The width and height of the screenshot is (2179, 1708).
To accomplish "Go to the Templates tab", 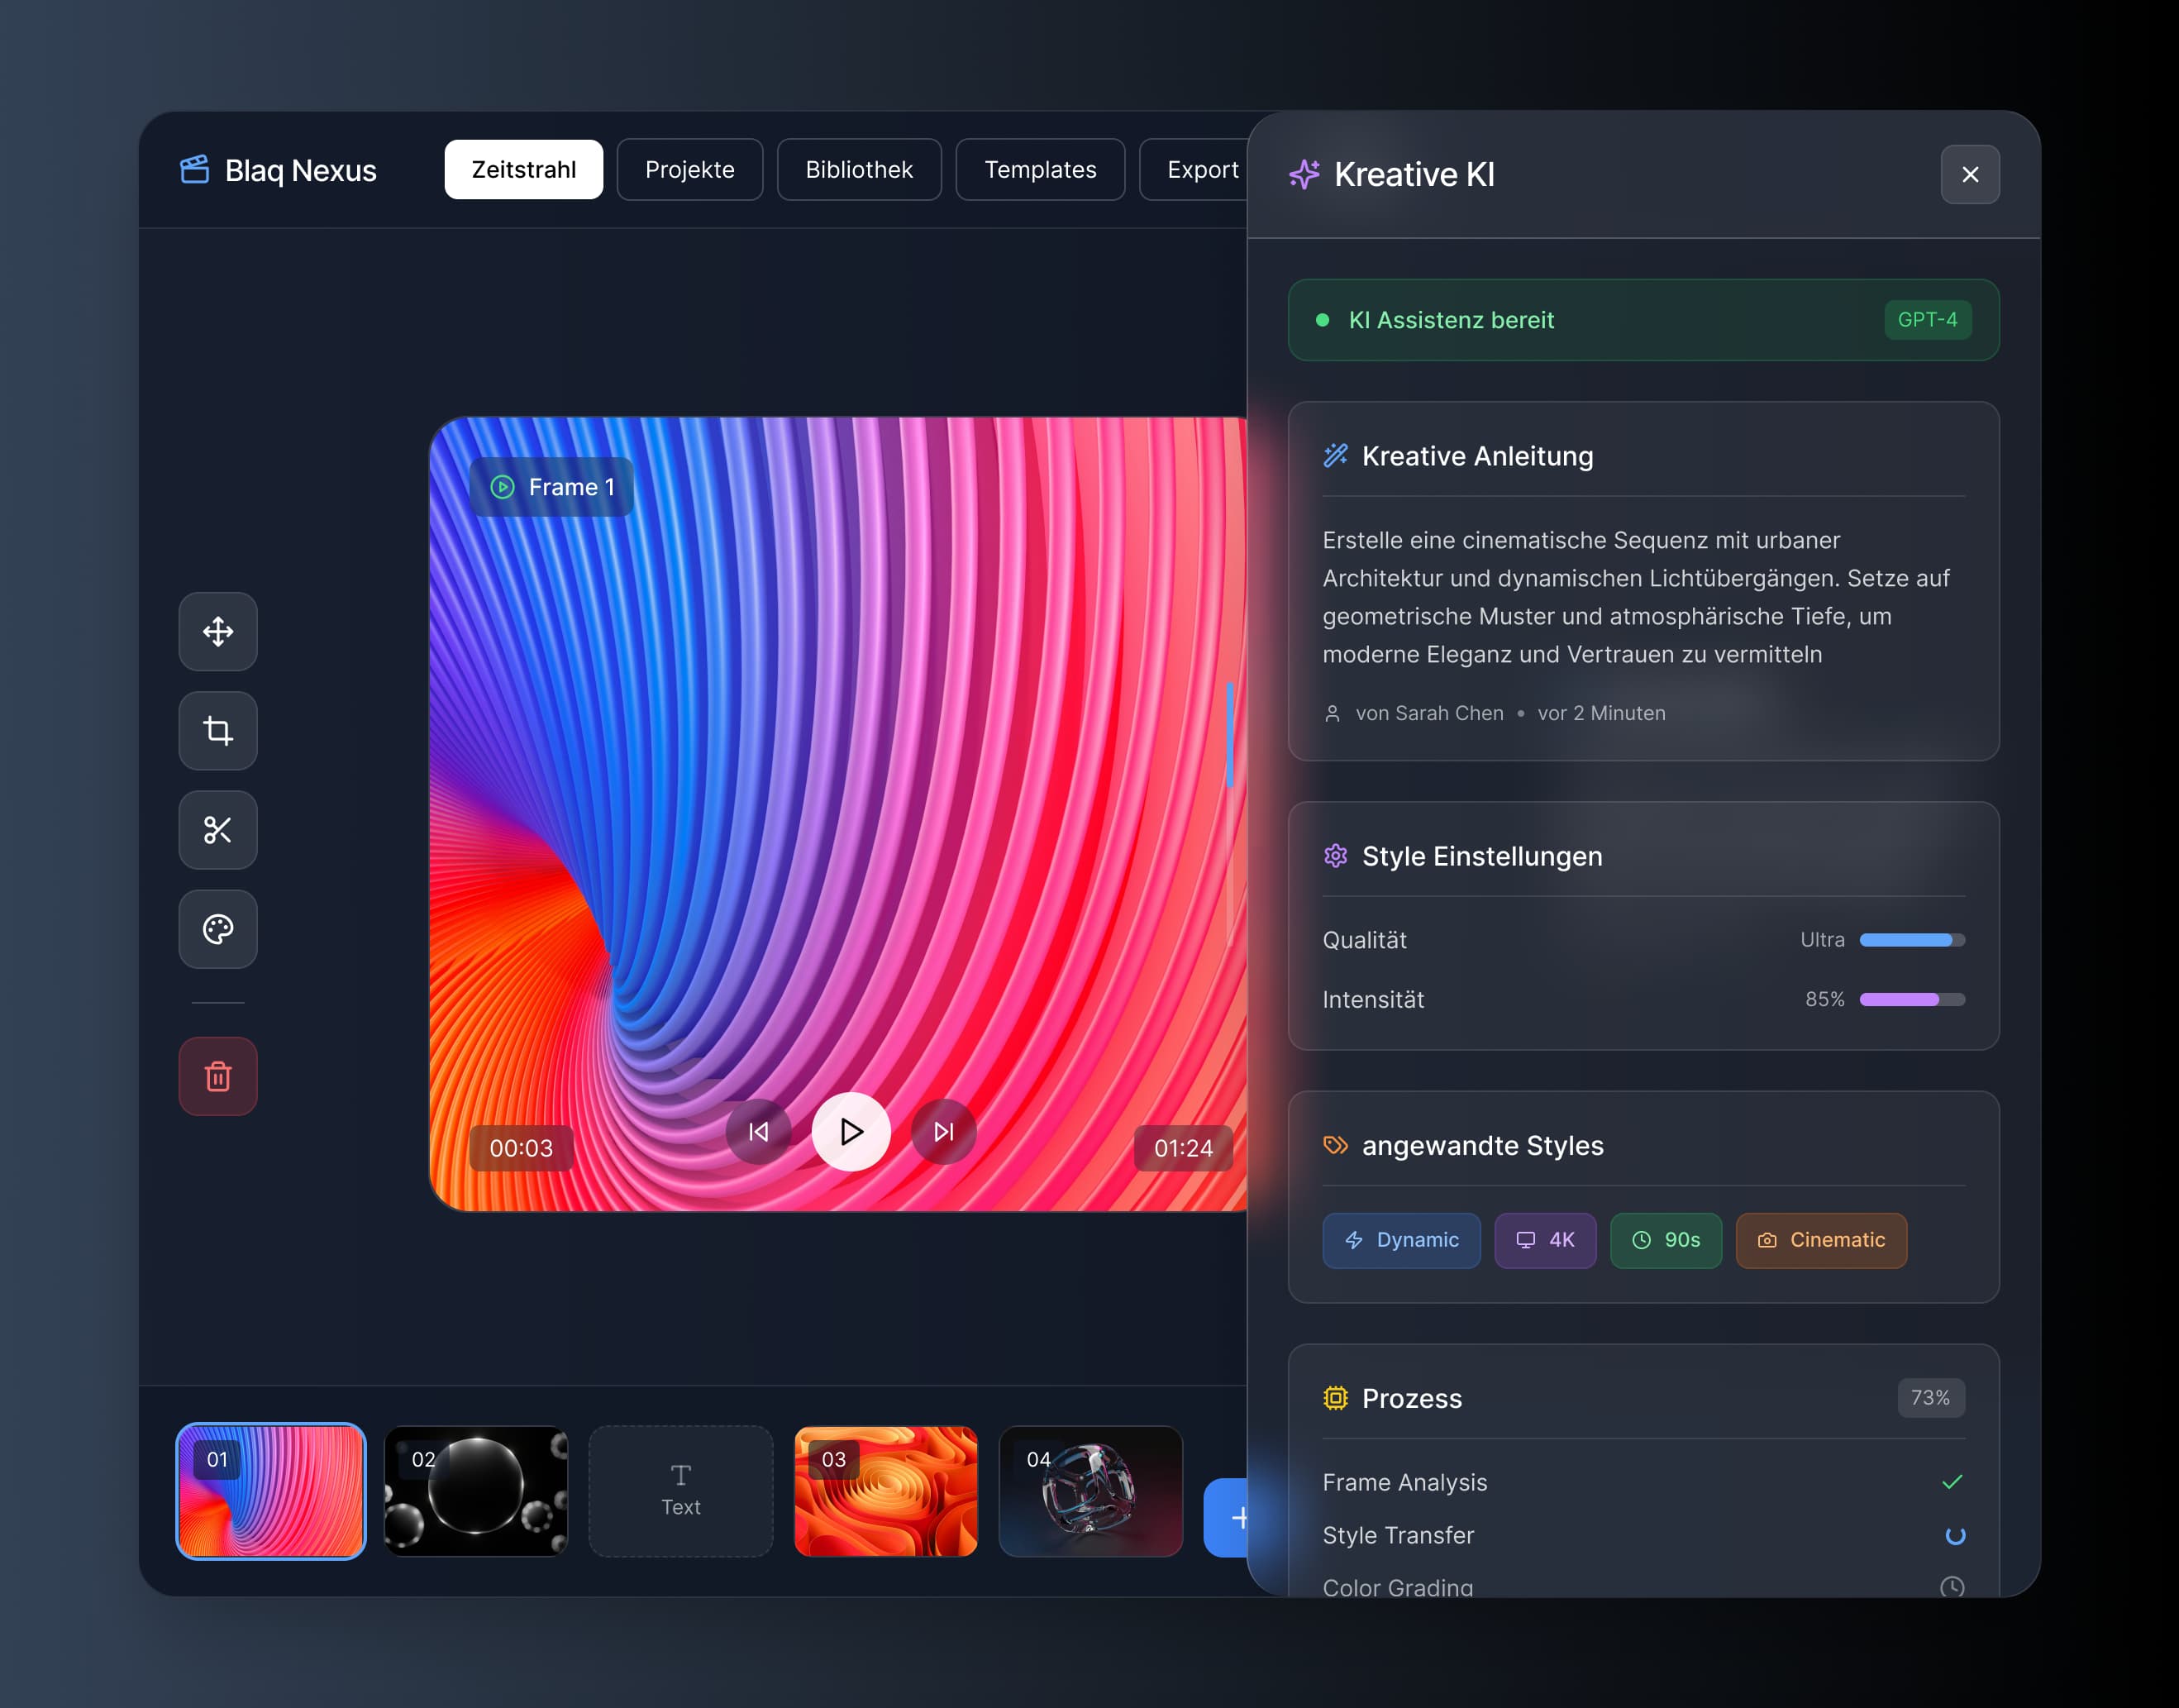I will coord(1039,169).
